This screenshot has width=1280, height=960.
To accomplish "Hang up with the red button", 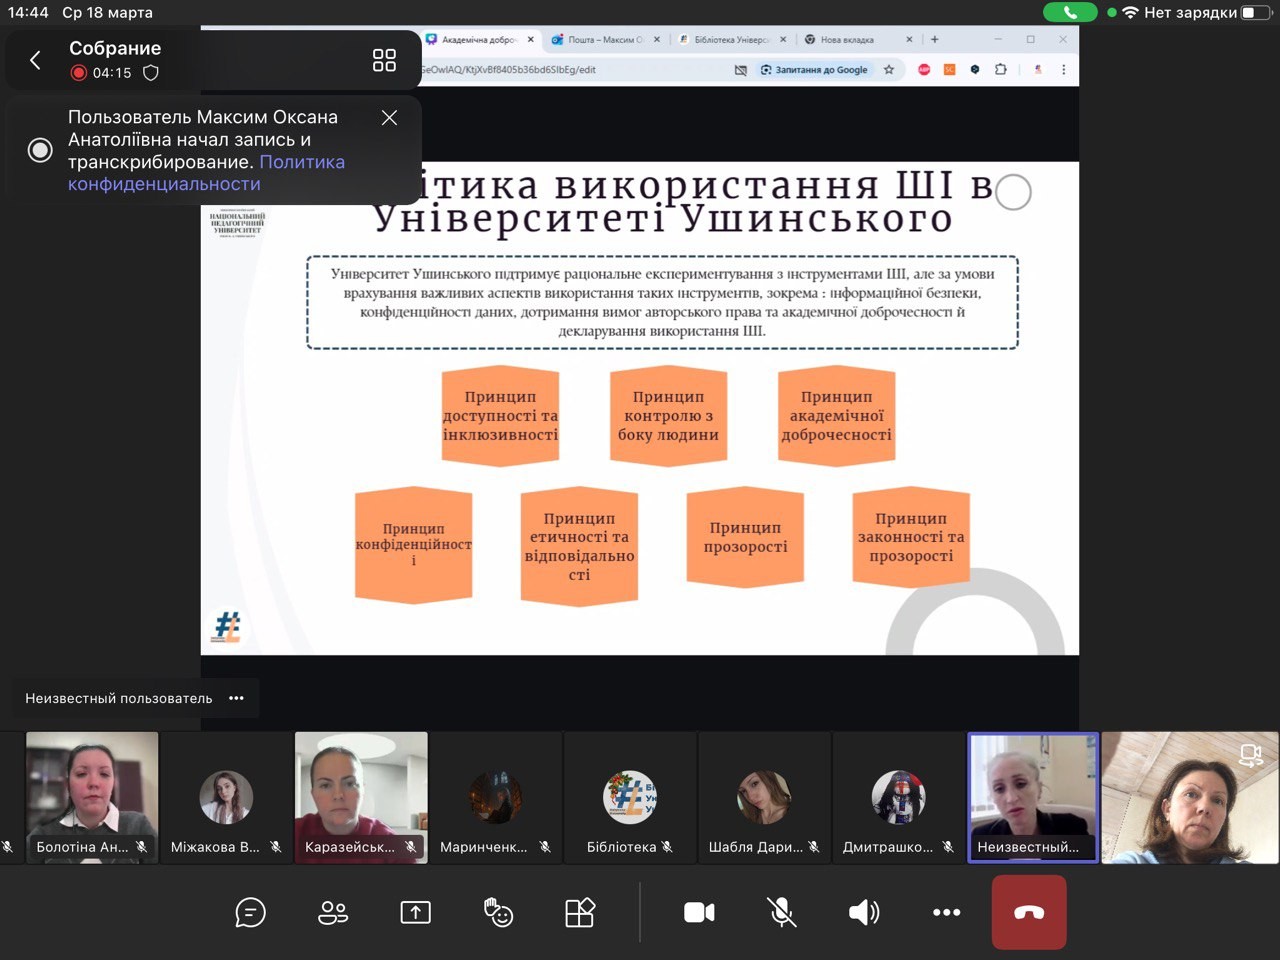I will (1028, 912).
